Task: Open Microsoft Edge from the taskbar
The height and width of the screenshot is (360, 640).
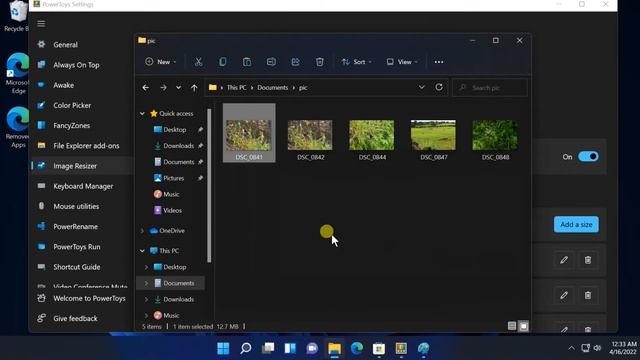Action: pyautogui.click(x=357, y=348)
